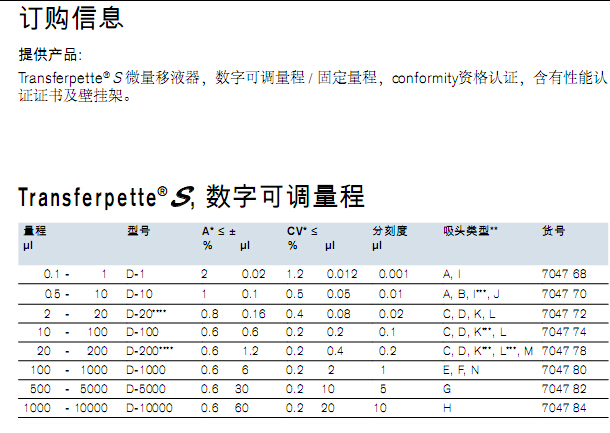Click item number 7047 74

click(x=564, y=332)
